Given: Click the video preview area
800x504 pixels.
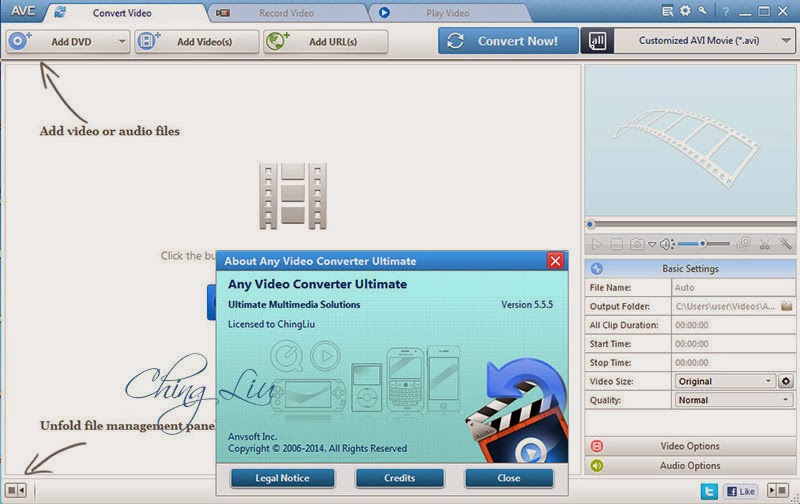Looking at the screenshot, I should click(x=690, y=140).
